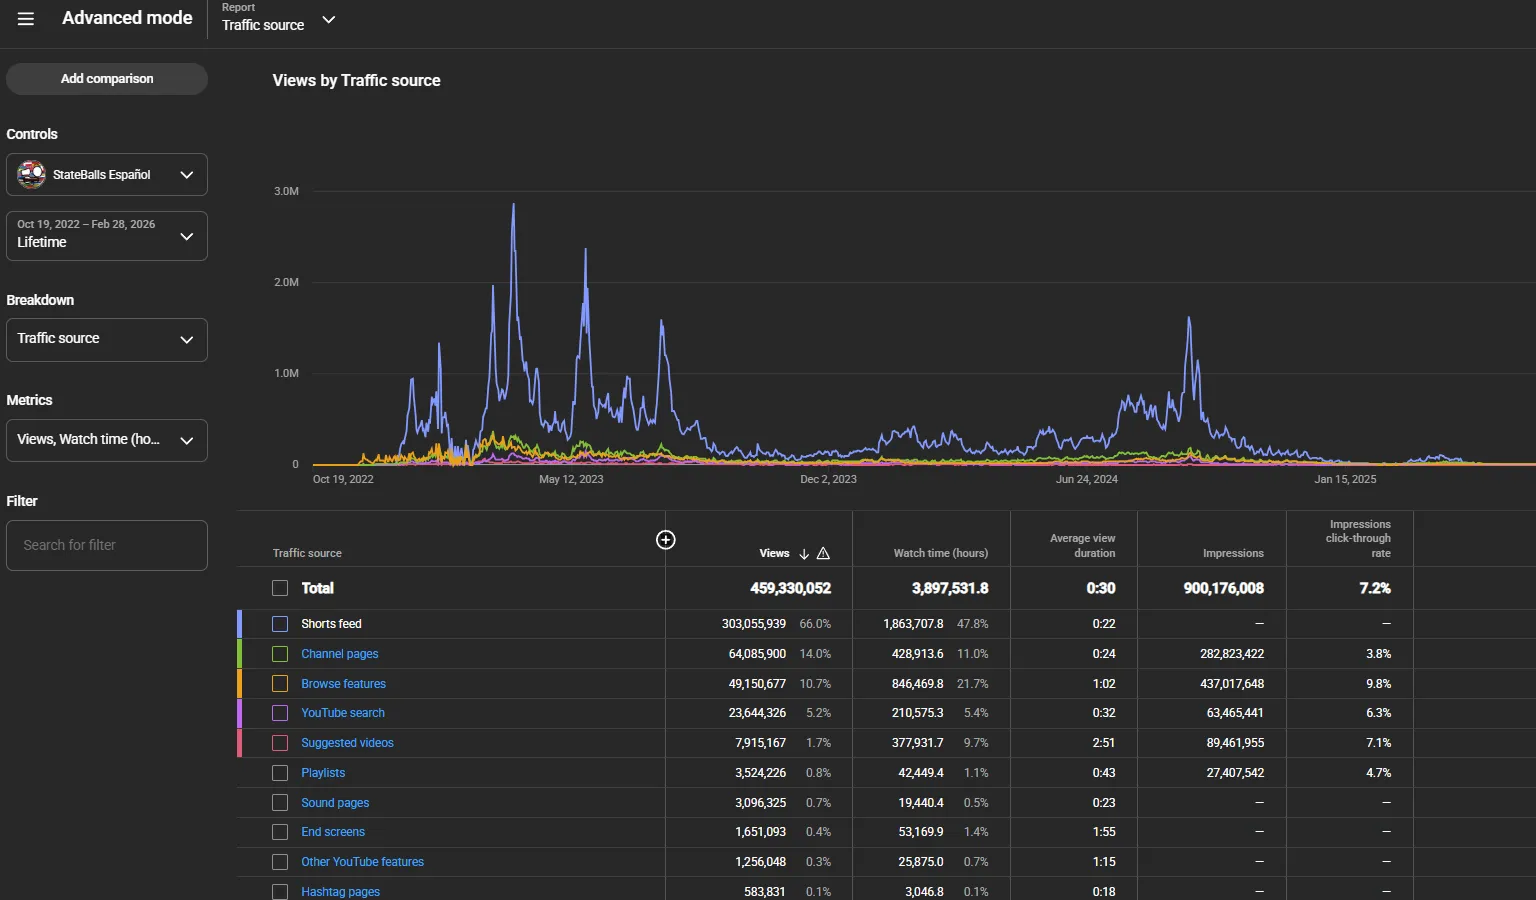Viewport: 1536px width, 900px height.
Task: Toggle the Total row checkbox
Action: pyautogui.click(x=280, y=589)
